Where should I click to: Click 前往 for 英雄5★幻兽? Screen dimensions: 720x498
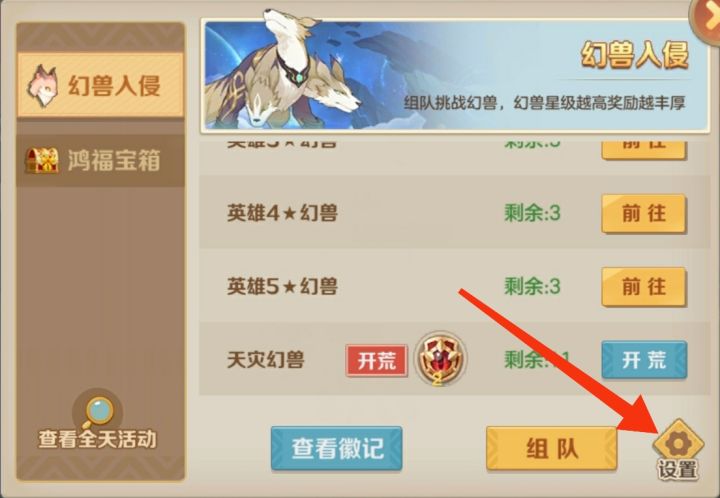(x=644, y=287)
